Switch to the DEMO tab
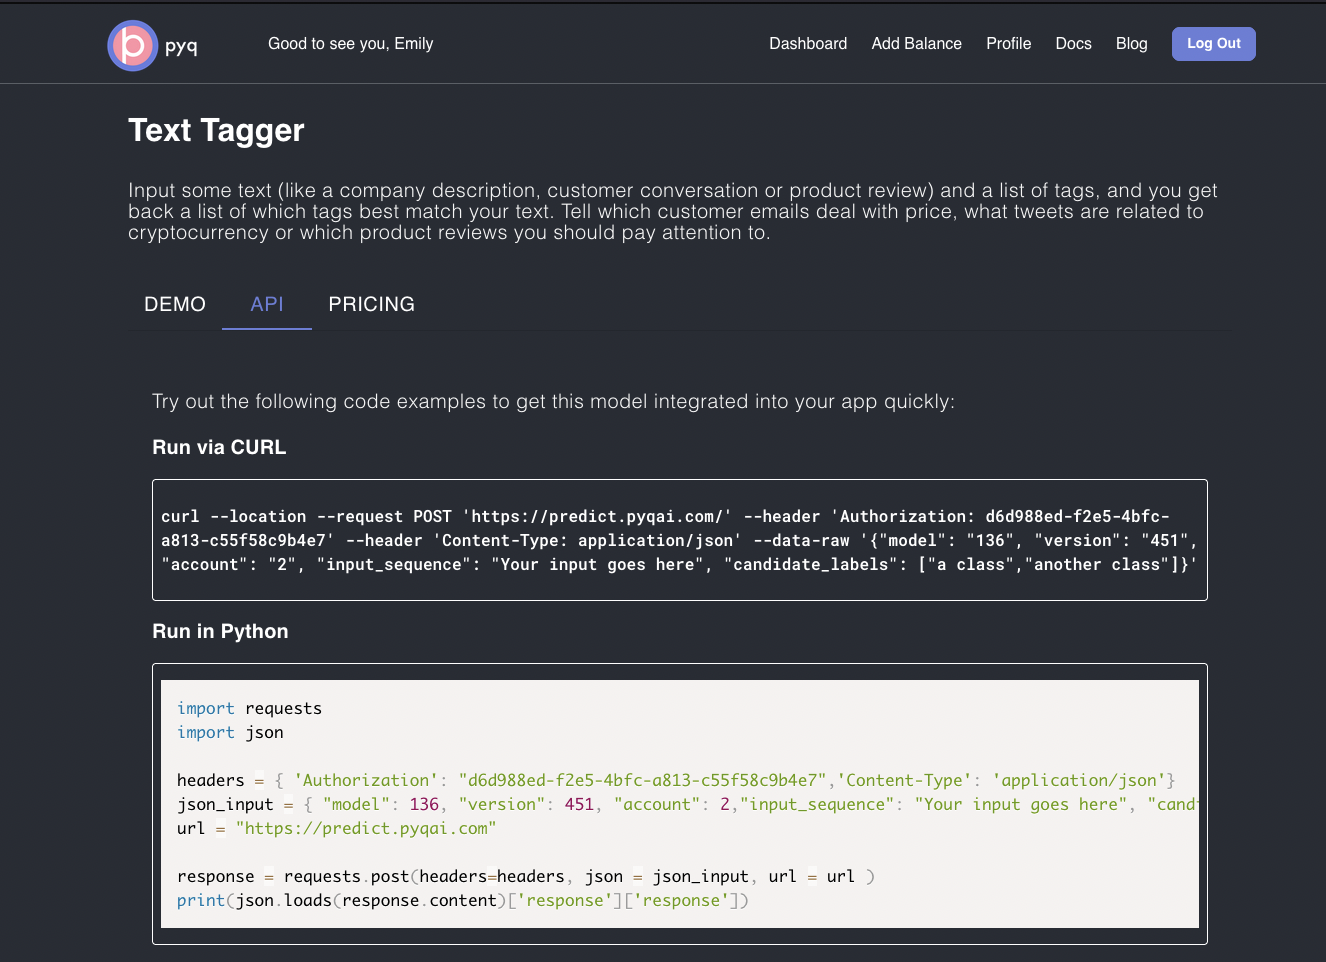 coord(175,304)
